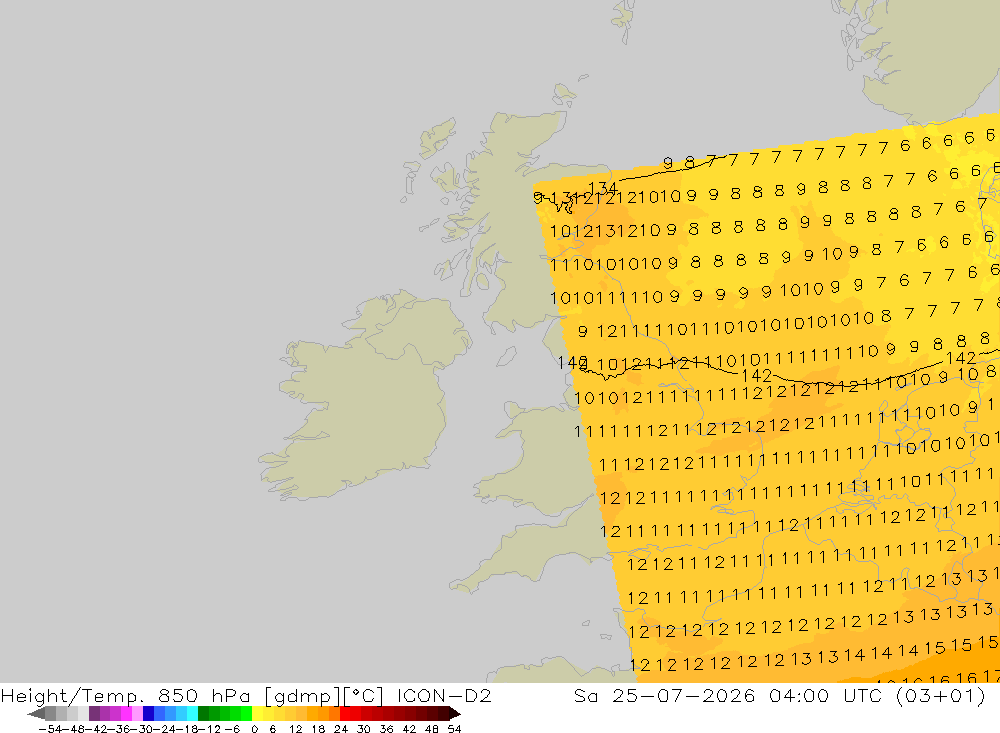Click the '36' color scale label
This screenshot has height=733, width=1000.
[x=386, y=729]
